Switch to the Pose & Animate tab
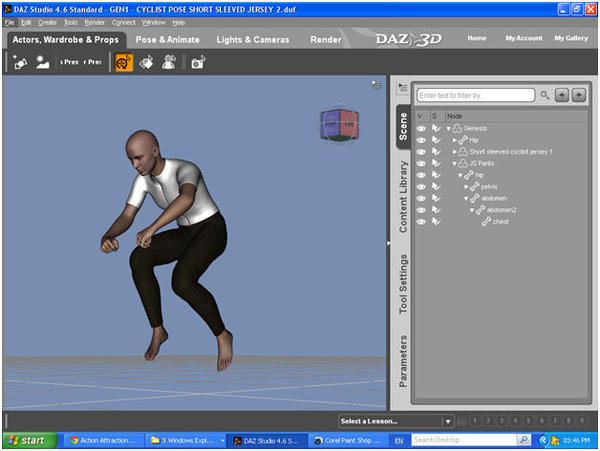 click(x=168, y=39)
